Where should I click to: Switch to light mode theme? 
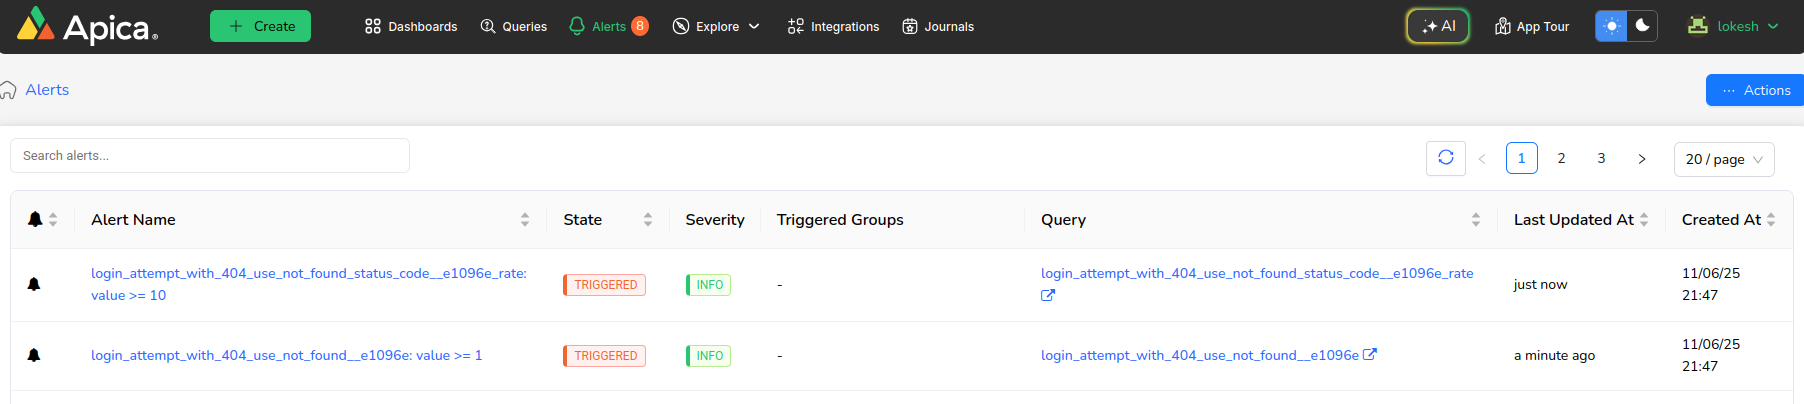[x=1611, y=26]
